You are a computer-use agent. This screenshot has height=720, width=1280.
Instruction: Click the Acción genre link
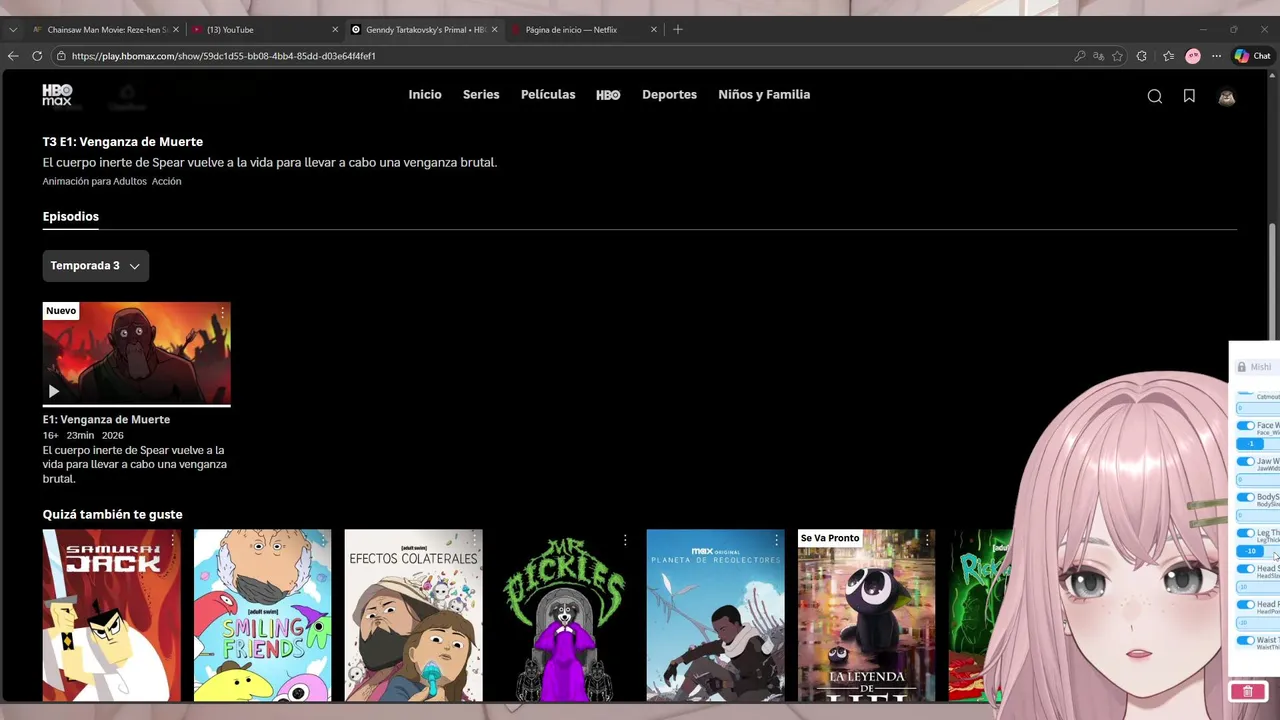[x=167, y=181]
